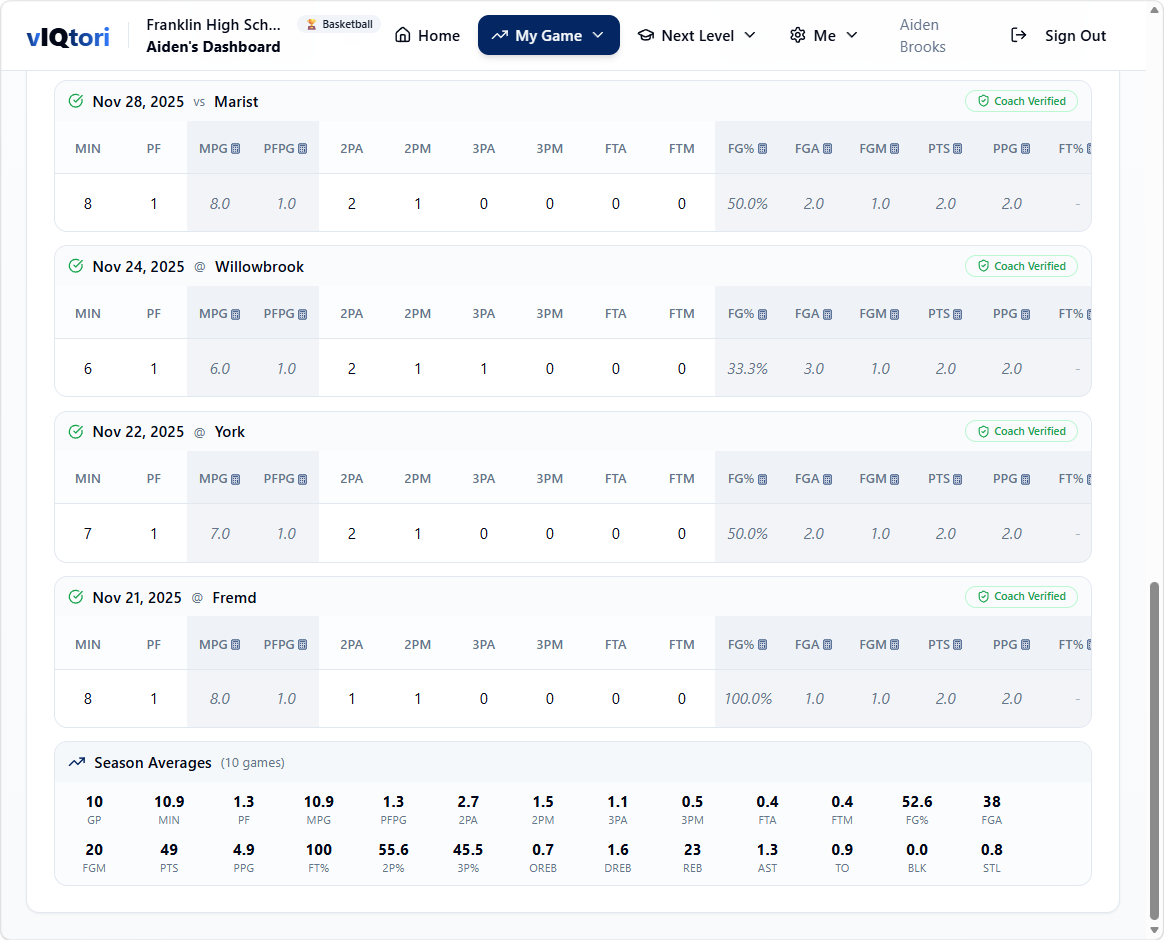The image size is (1164, 940).
Task: Click the Season Averages trend icon
Action: click(76, 763)
